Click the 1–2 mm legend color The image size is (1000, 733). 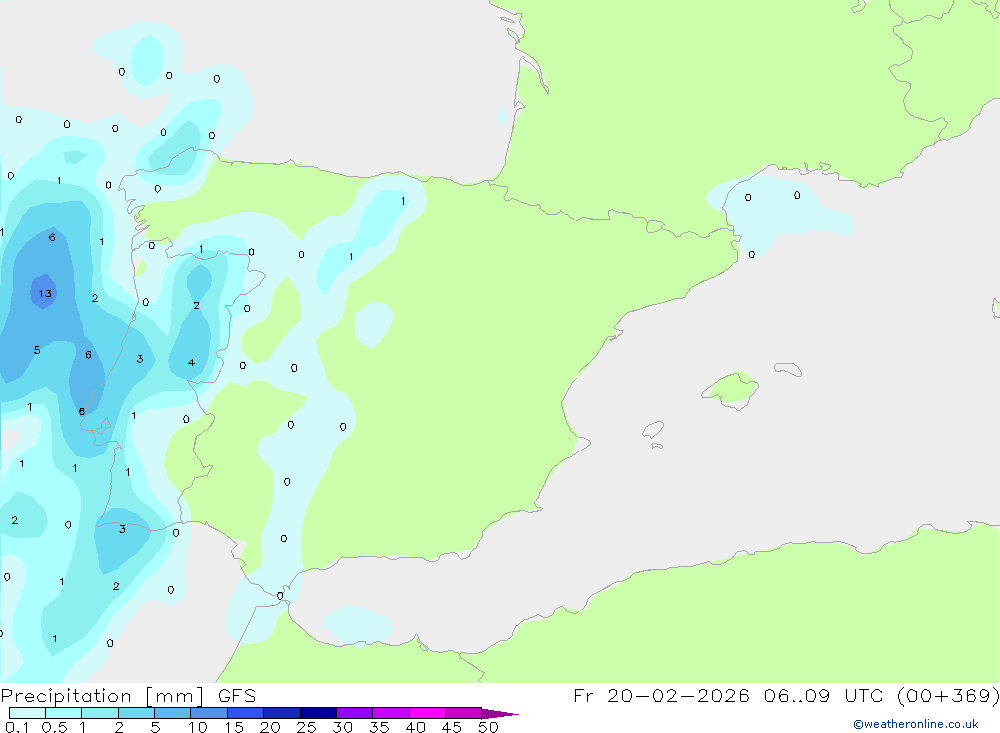[99, 713]
